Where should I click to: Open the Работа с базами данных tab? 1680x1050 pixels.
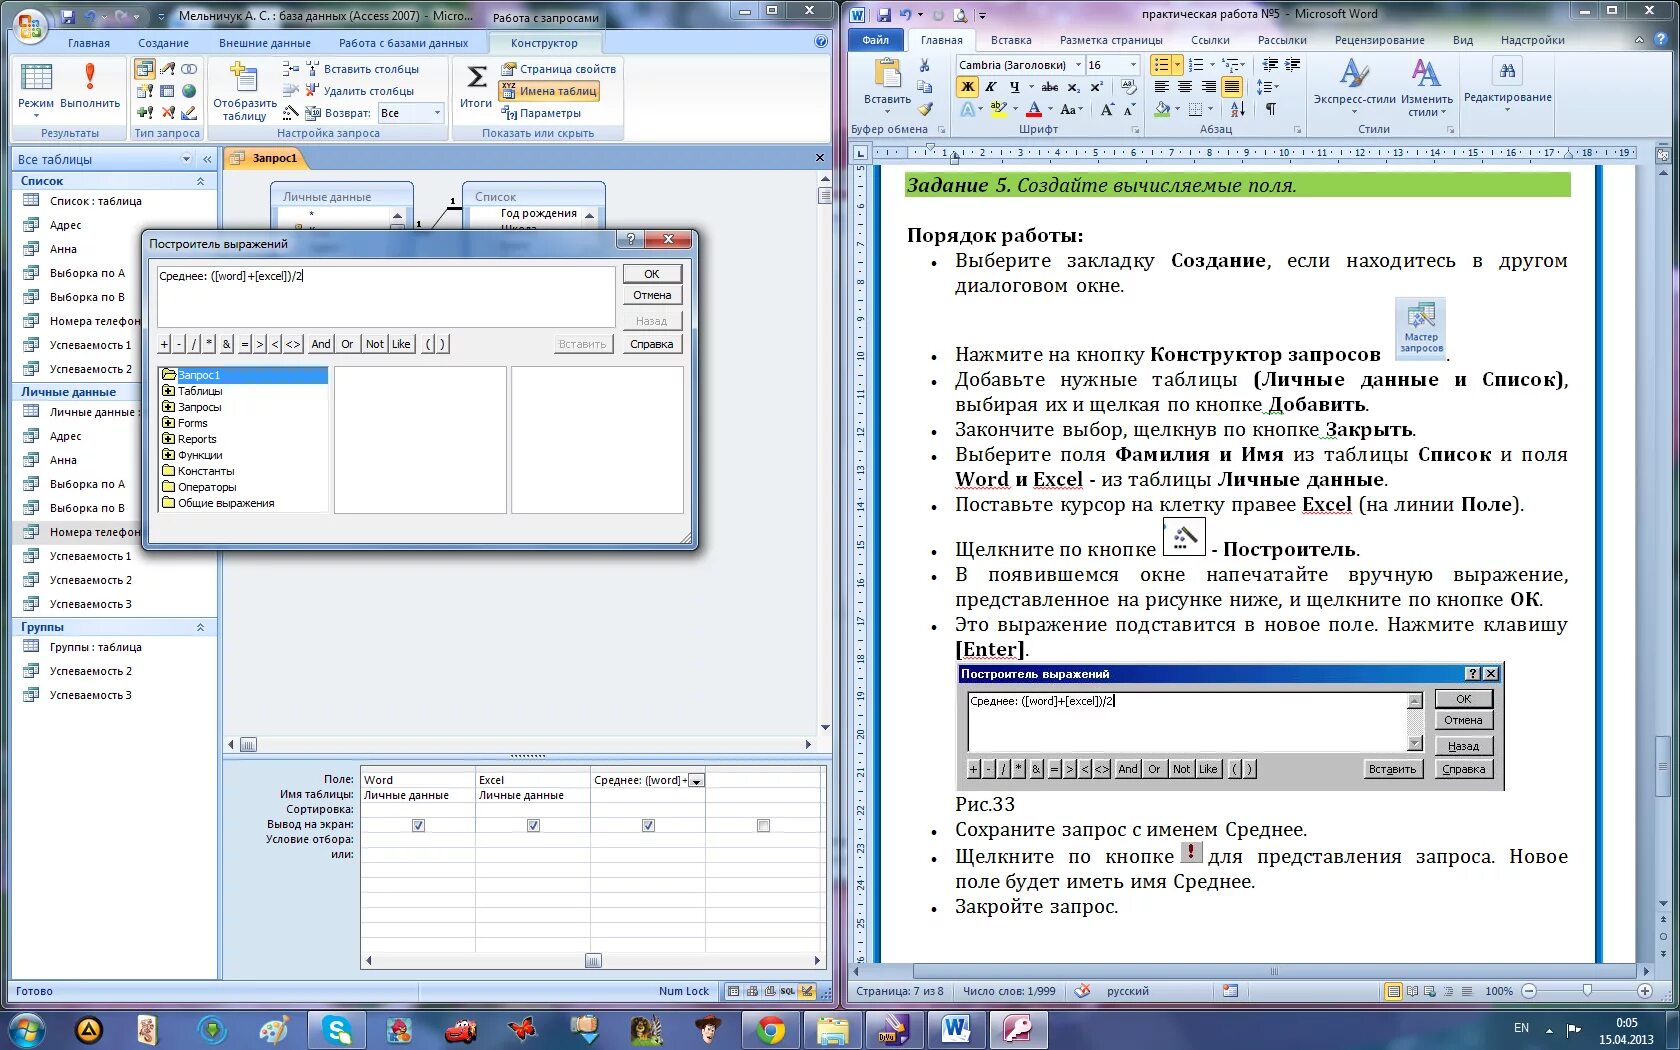coord(403,43)
